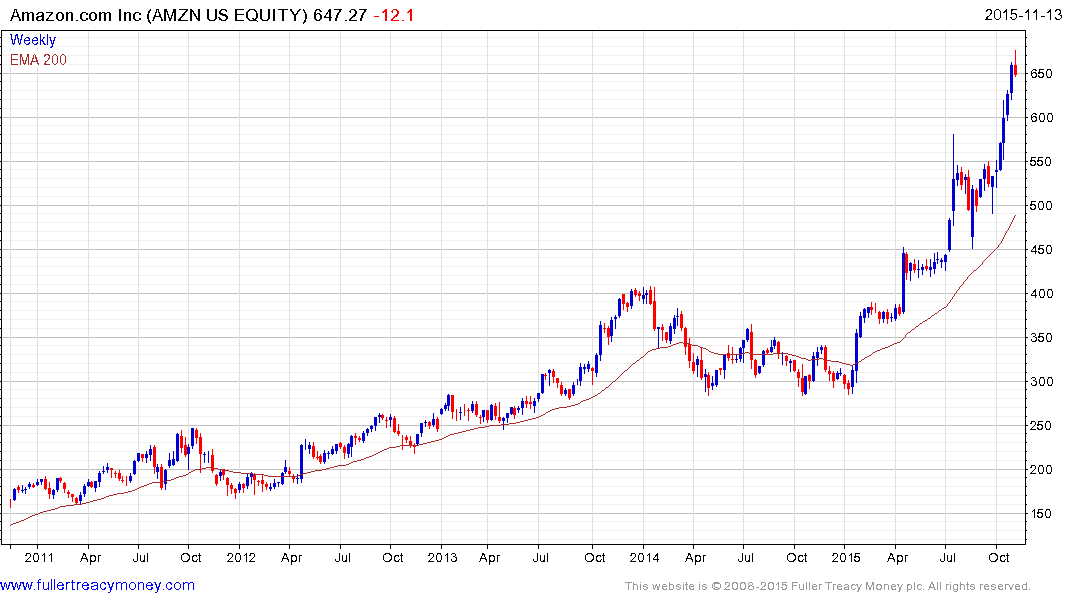Select the last price value 647.27
This screenshot has width=1075, height=600.
340,15
